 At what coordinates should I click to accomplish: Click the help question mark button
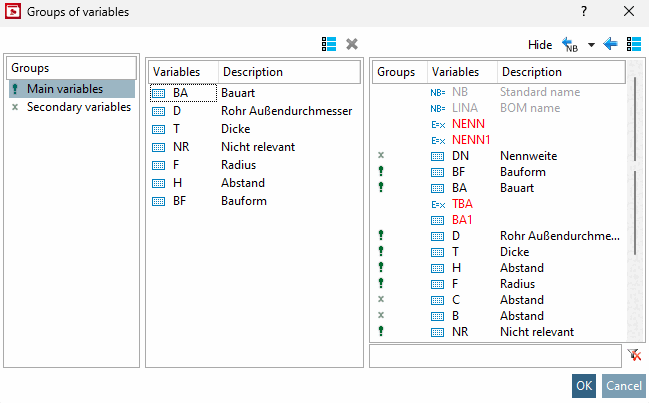tap(584, 11)
